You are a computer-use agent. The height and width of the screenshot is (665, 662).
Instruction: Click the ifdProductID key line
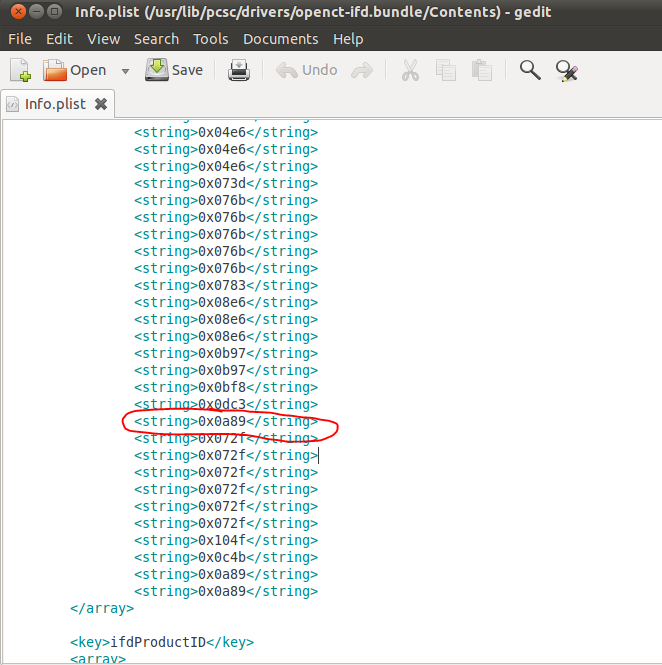pyautogui.click(x=162, y=642)
